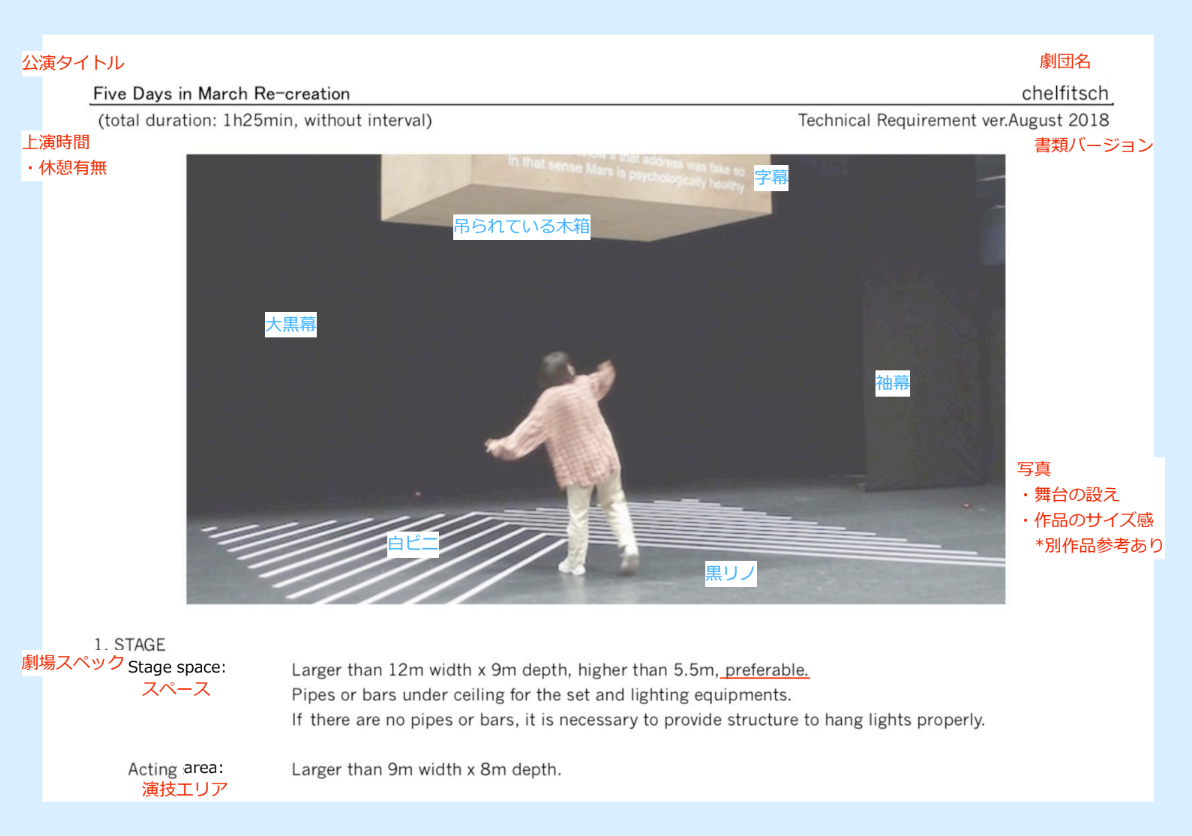Viewport: 1192px width, 836px height.
Task: Click the 上演時間 red label
Action: point(56,143)
